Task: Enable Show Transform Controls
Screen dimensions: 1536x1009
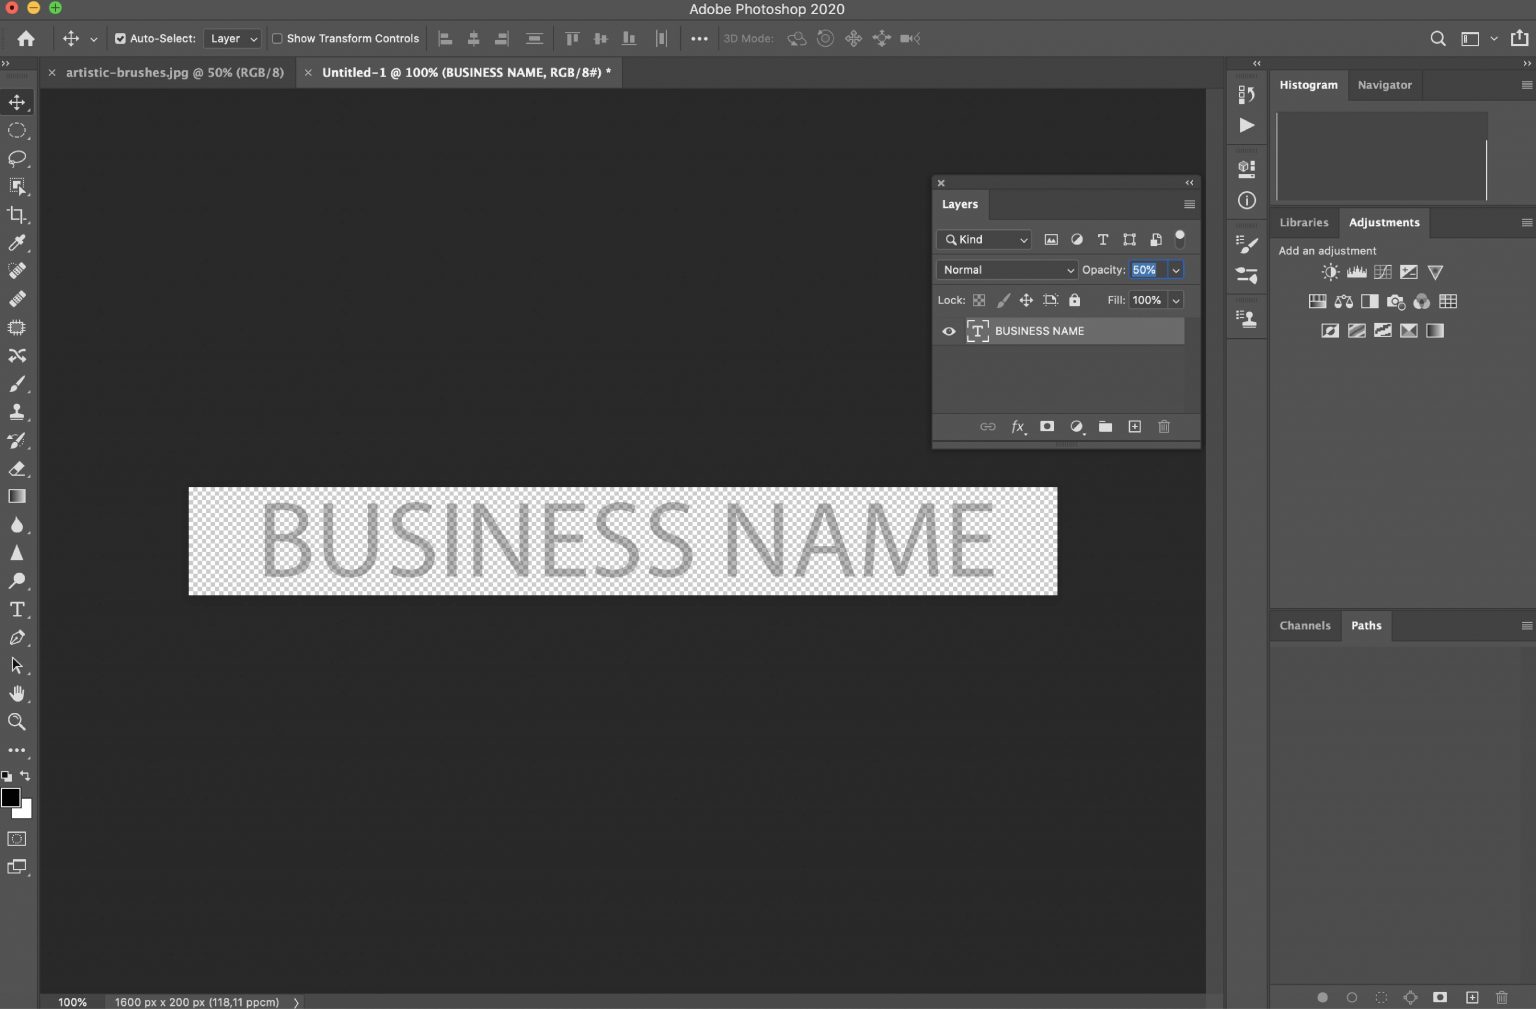Action: pos(276,38)
